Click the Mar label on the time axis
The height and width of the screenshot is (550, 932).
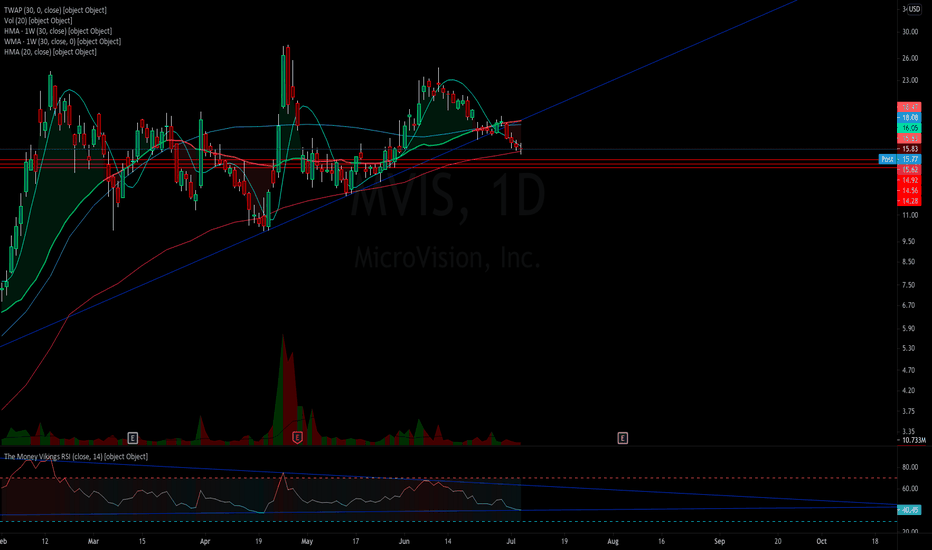[x=93, y=541]
